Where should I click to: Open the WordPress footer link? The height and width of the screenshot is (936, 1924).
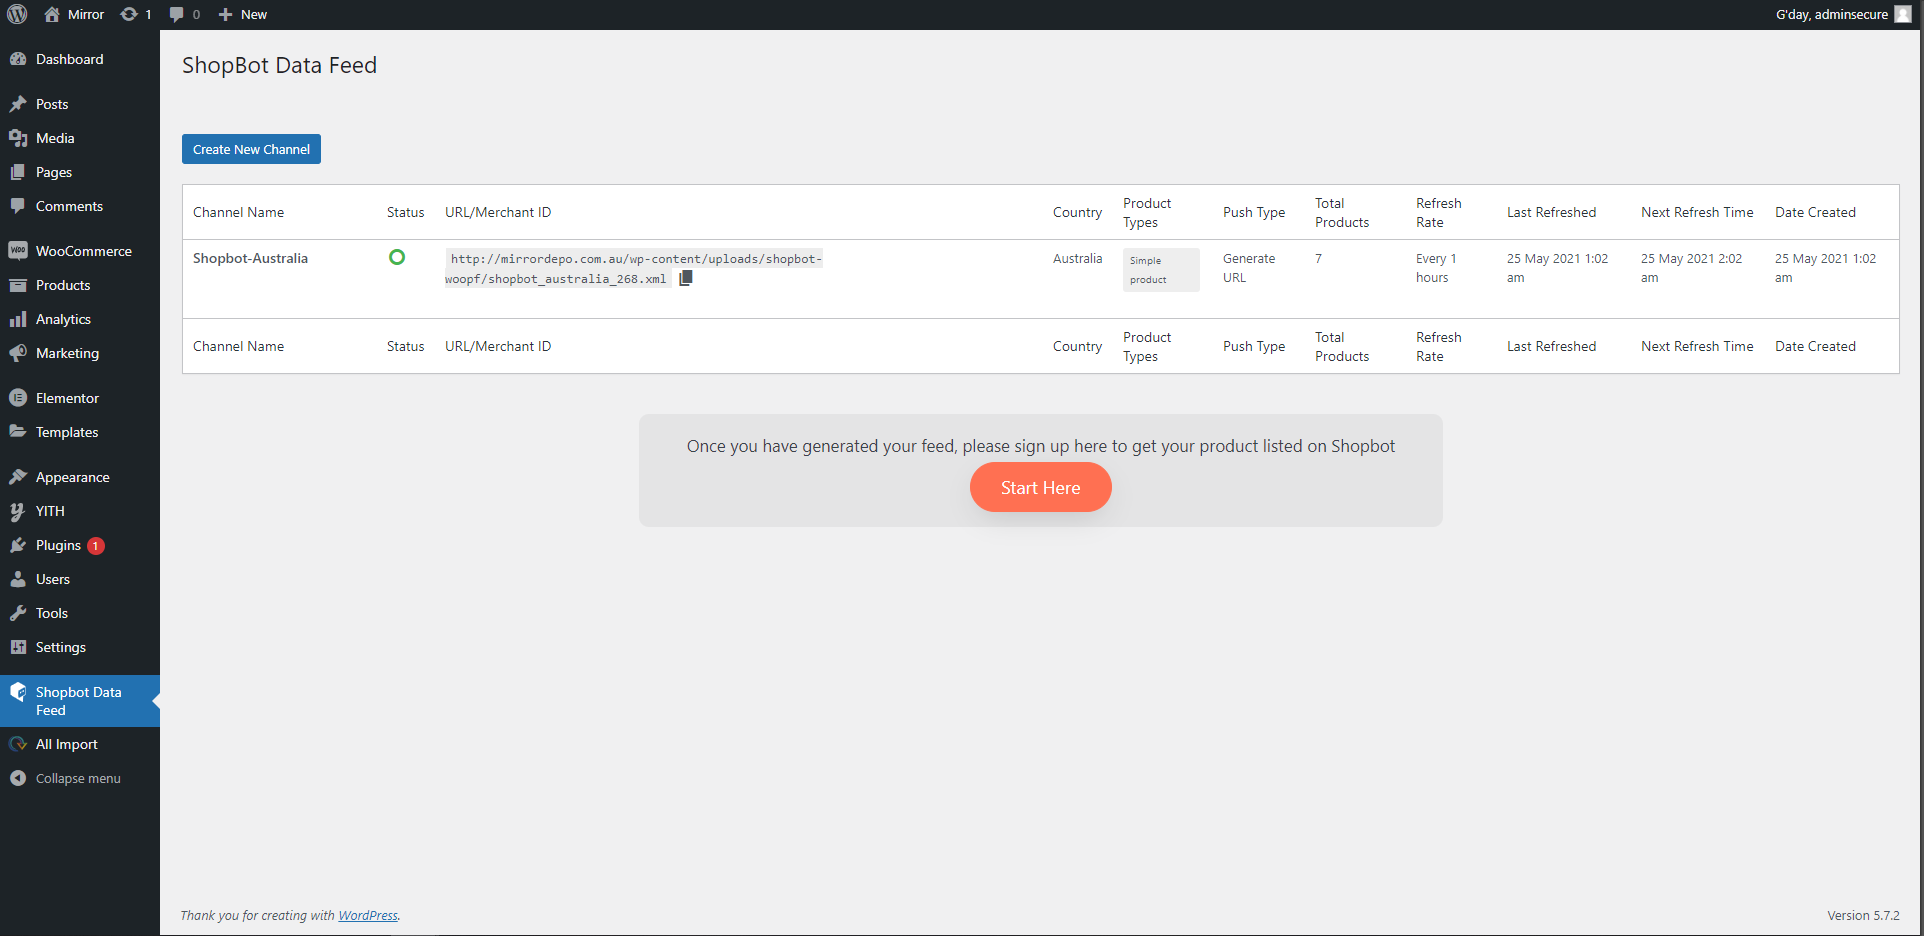click(367, 915)
